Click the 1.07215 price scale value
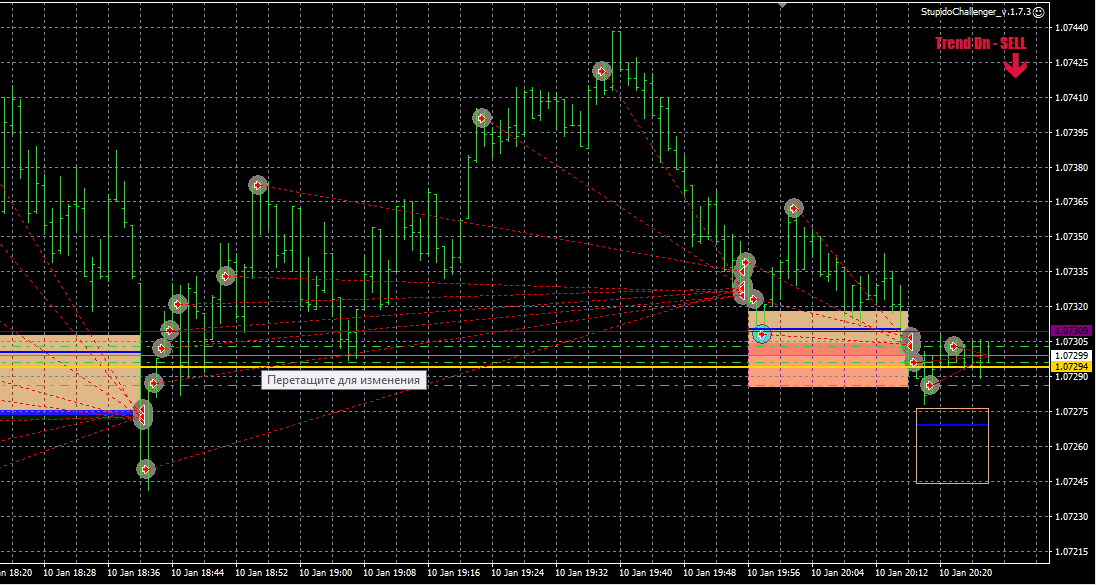This screenshot has height=585, width=1096. [1072, 551]
